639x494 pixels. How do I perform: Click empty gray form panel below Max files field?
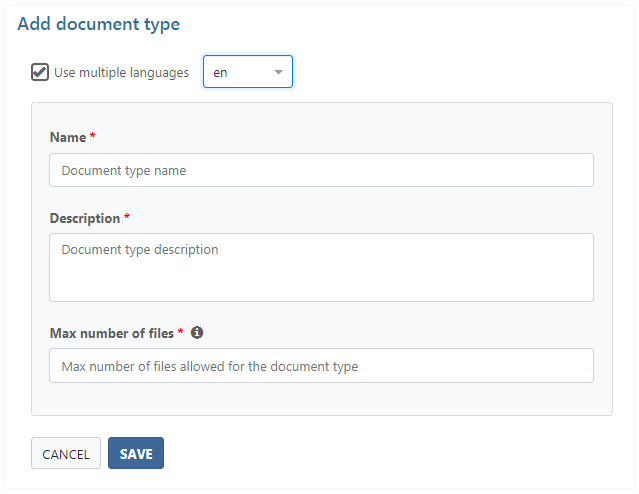321,399
